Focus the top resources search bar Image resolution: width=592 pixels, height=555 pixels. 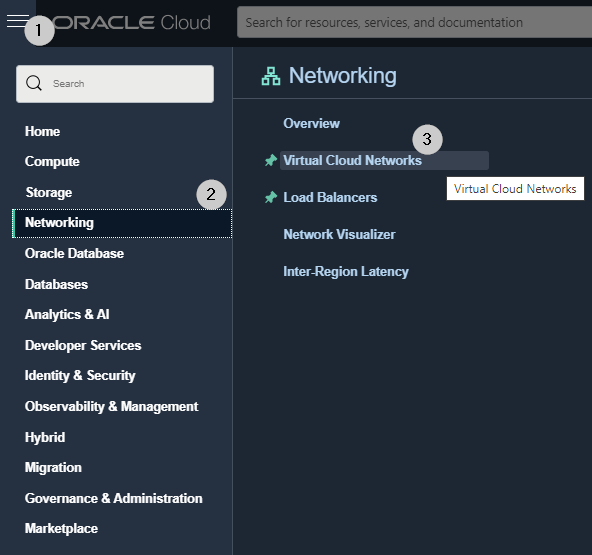coord(414,22)
